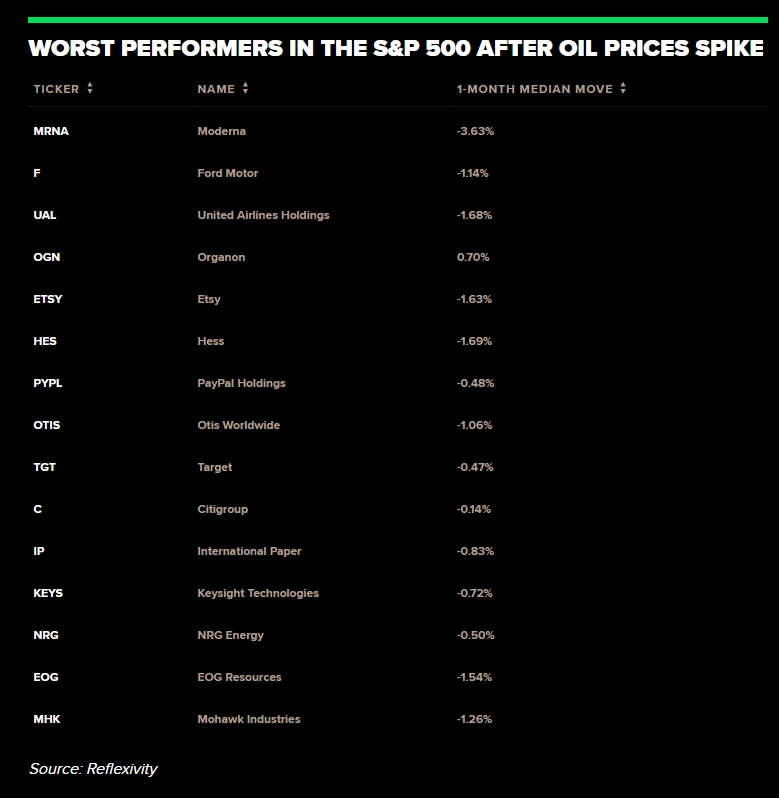Click the Ticker column header
This screenshot has width=779, height=798.
point(56,89)
